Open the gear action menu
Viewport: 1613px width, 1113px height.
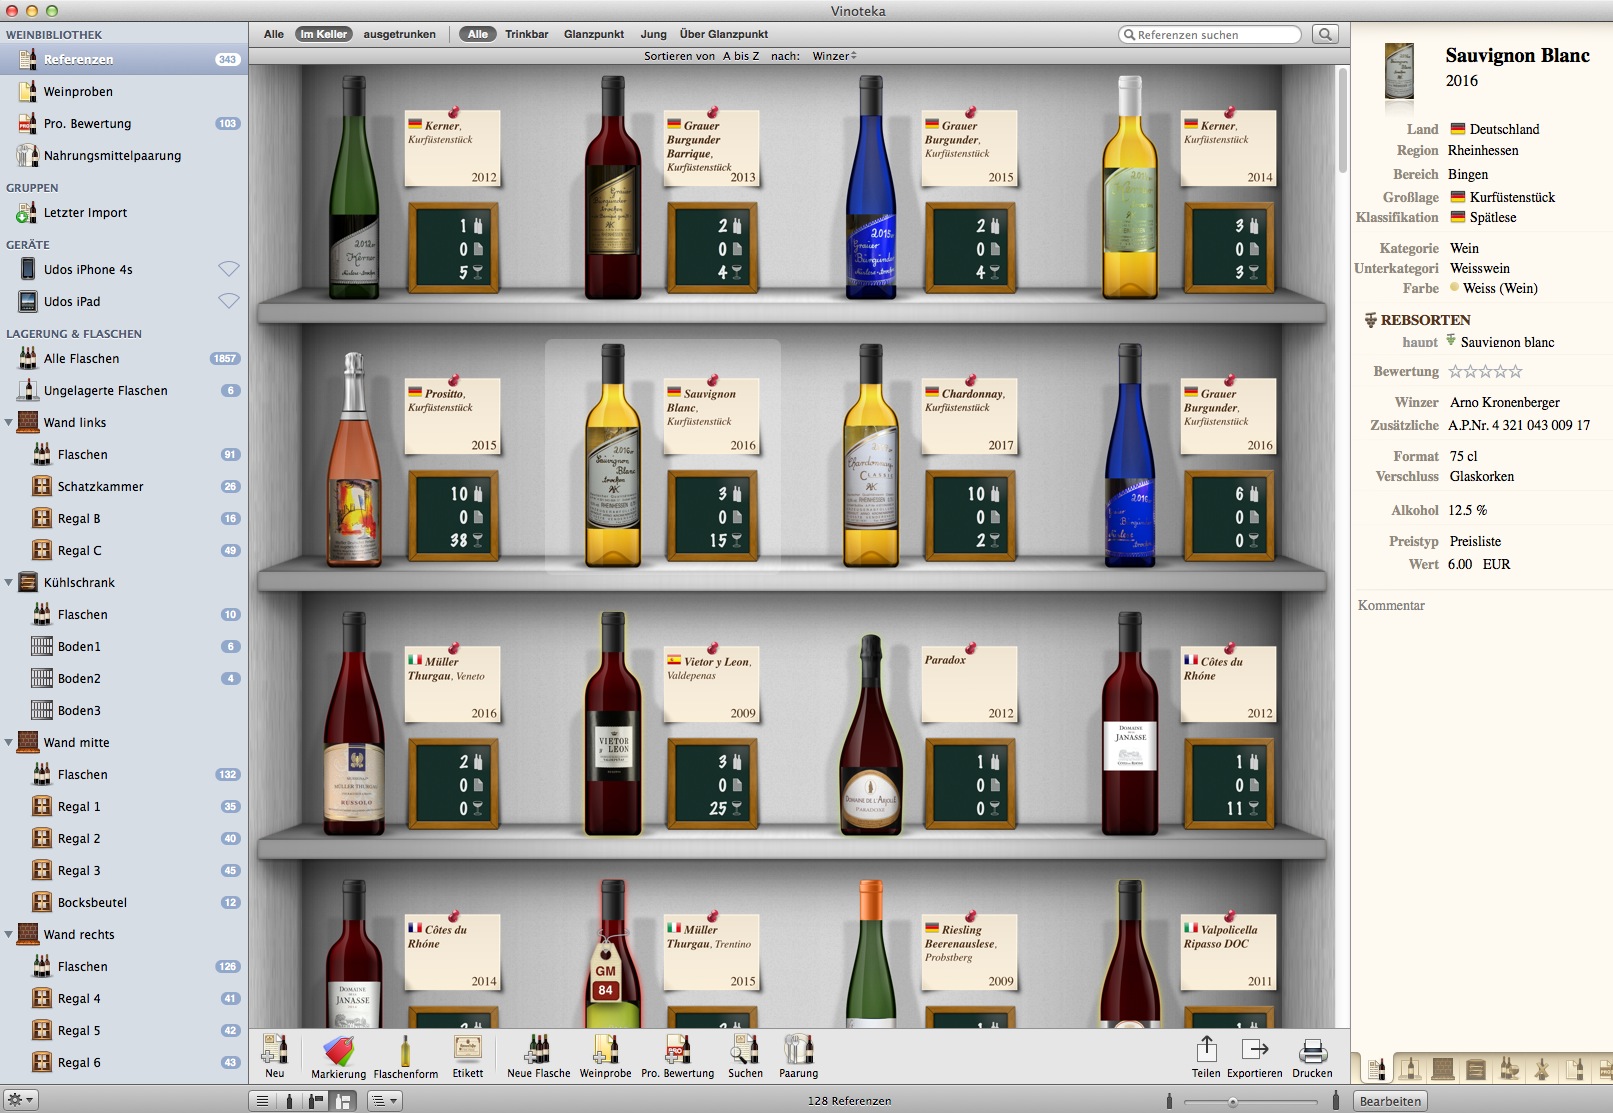point(20,1100)
